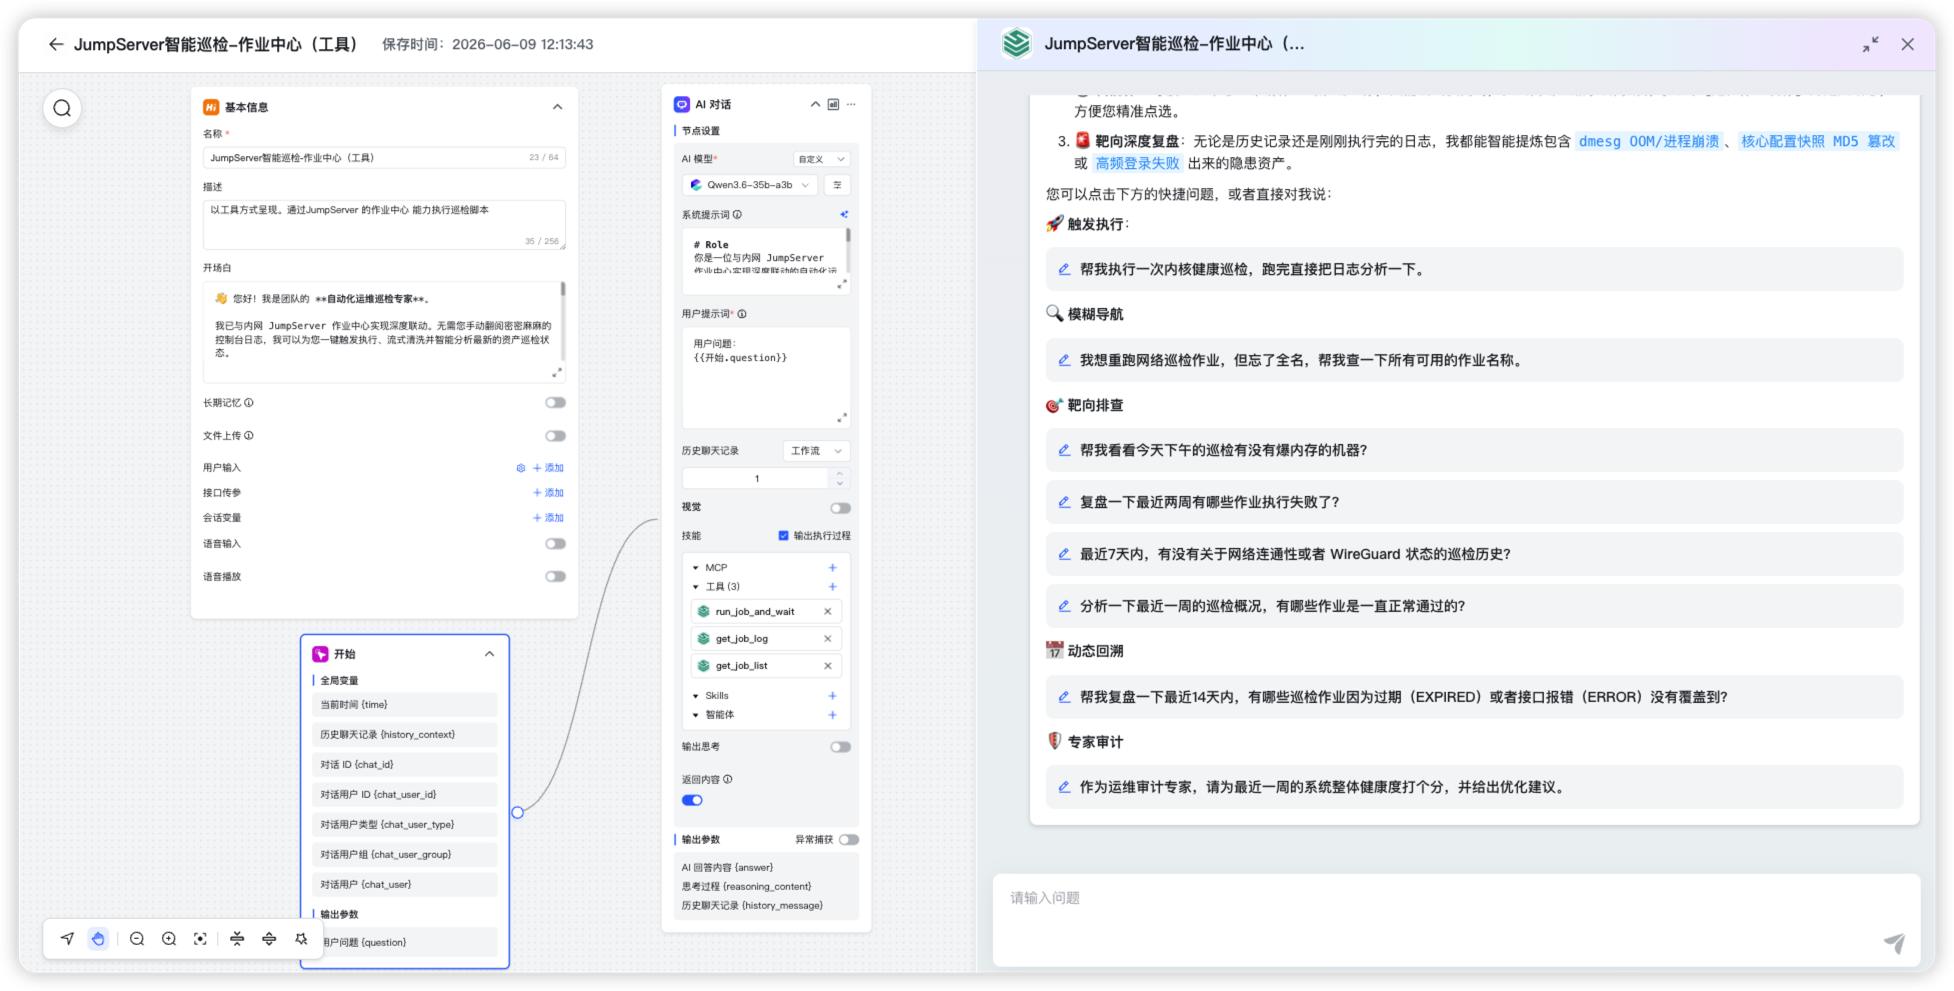1954x991 pixels.
Task: Toggle the 长期记忆 switch
Action: click(x=555, y=402)
